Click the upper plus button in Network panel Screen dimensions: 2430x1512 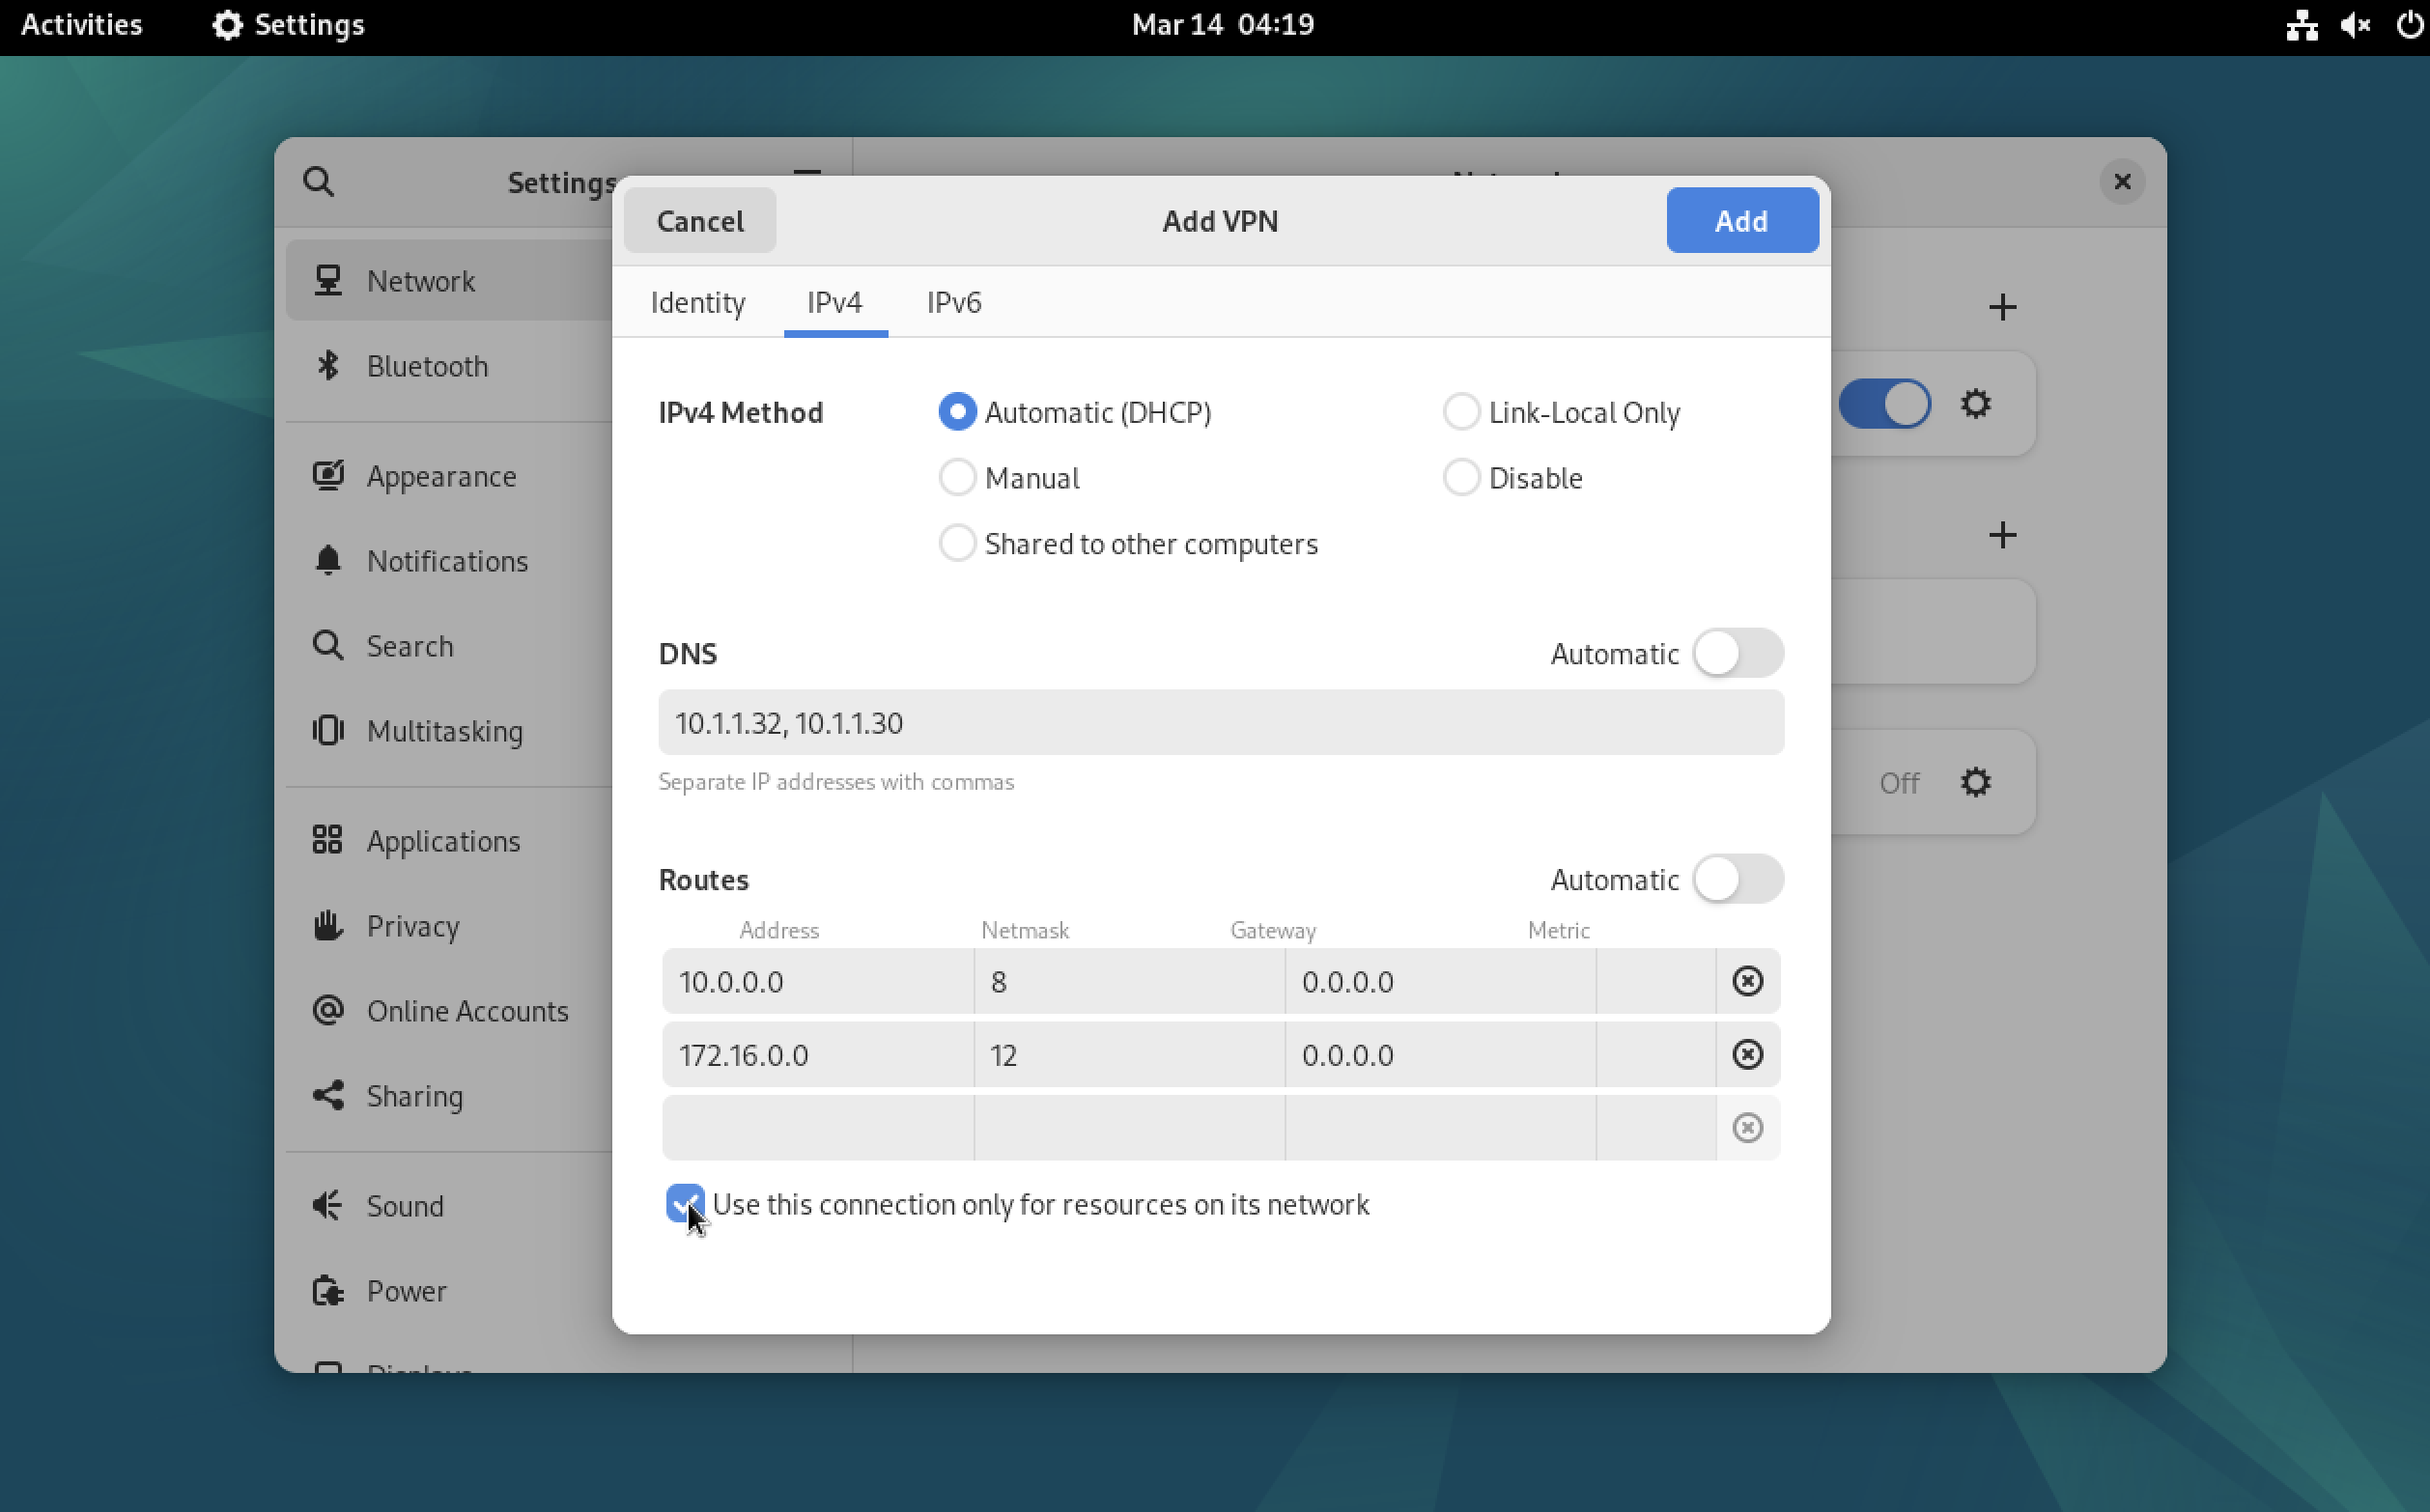pyautogui.click(x=2002, y=307)
